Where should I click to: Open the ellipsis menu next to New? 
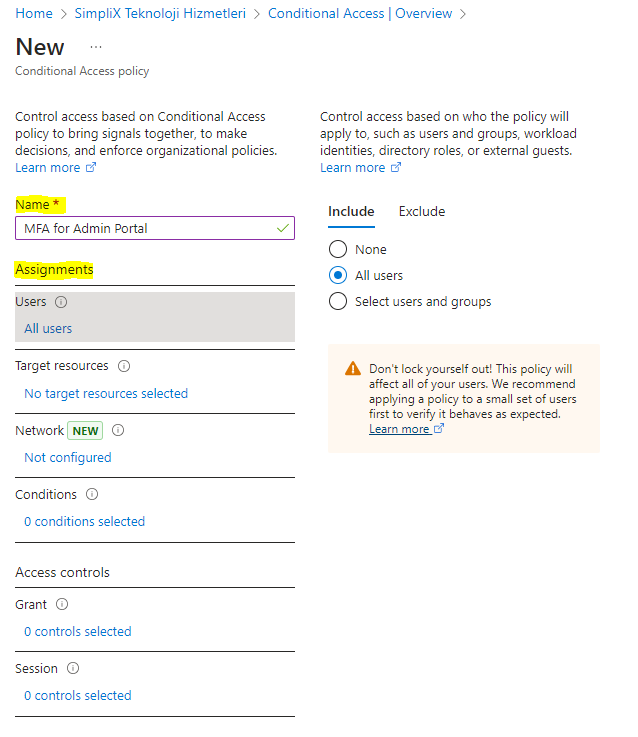pyautogui.click(x=96, y=47)
